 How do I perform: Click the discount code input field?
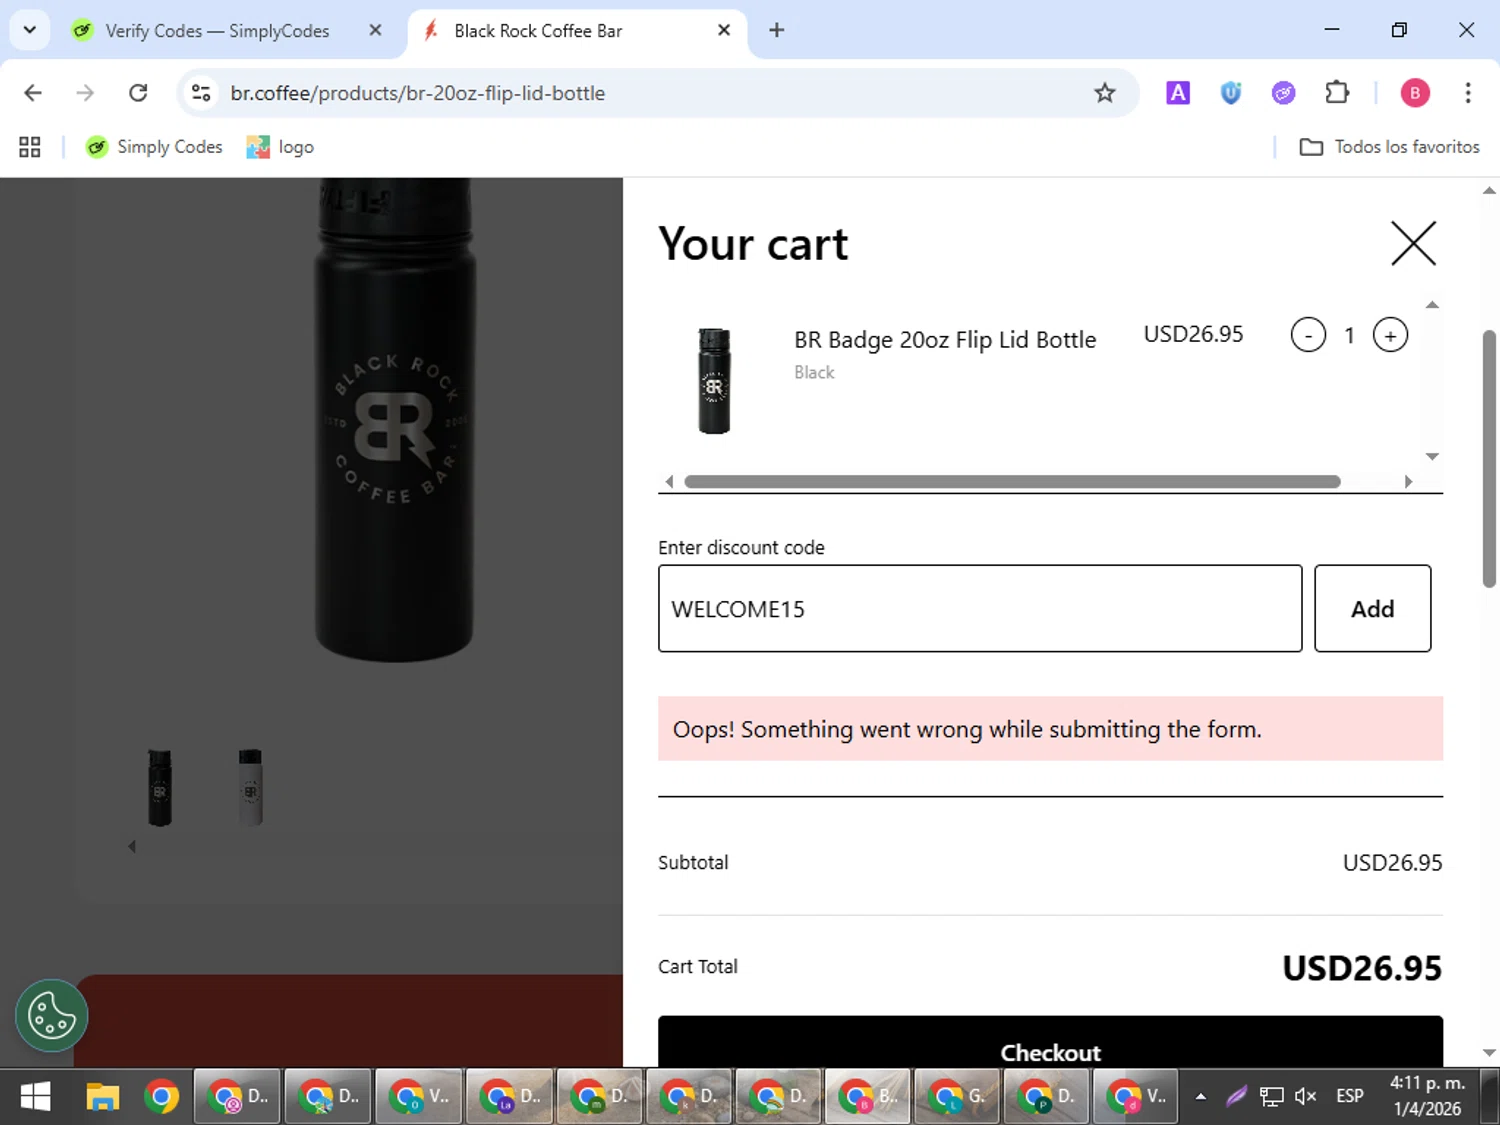pos(980,608)
